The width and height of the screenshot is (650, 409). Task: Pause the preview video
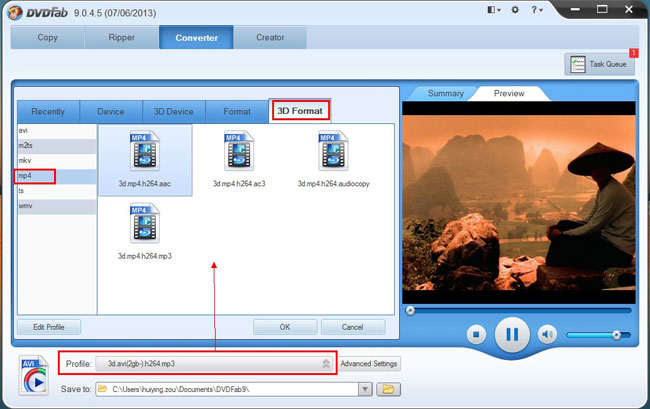[x=512, y=334]
